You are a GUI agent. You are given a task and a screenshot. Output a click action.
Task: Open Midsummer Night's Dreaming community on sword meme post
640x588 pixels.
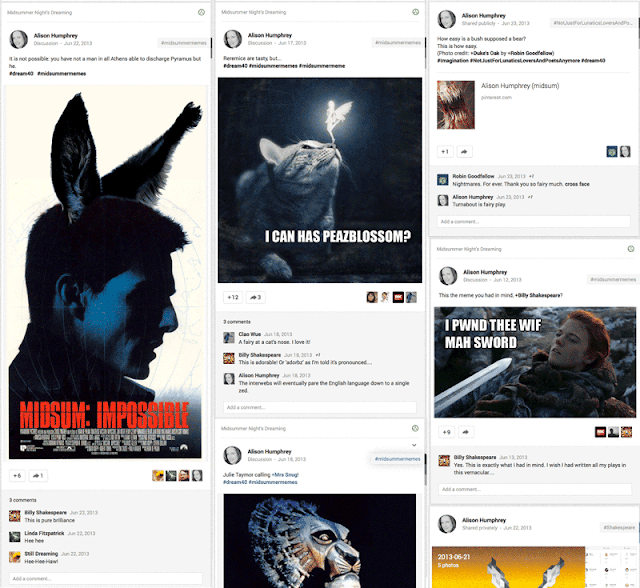[x=469, y=249]
